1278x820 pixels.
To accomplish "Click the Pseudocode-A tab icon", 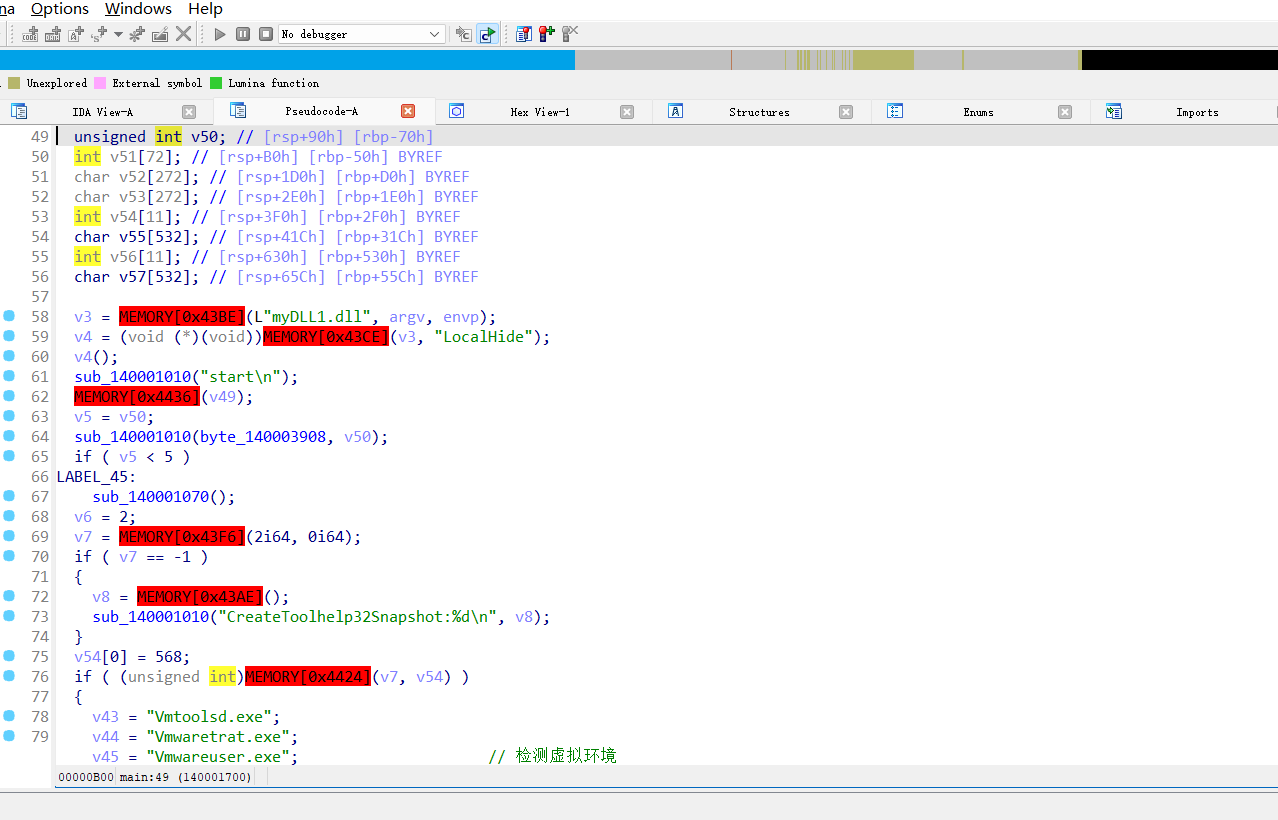I will coord(238,110).
